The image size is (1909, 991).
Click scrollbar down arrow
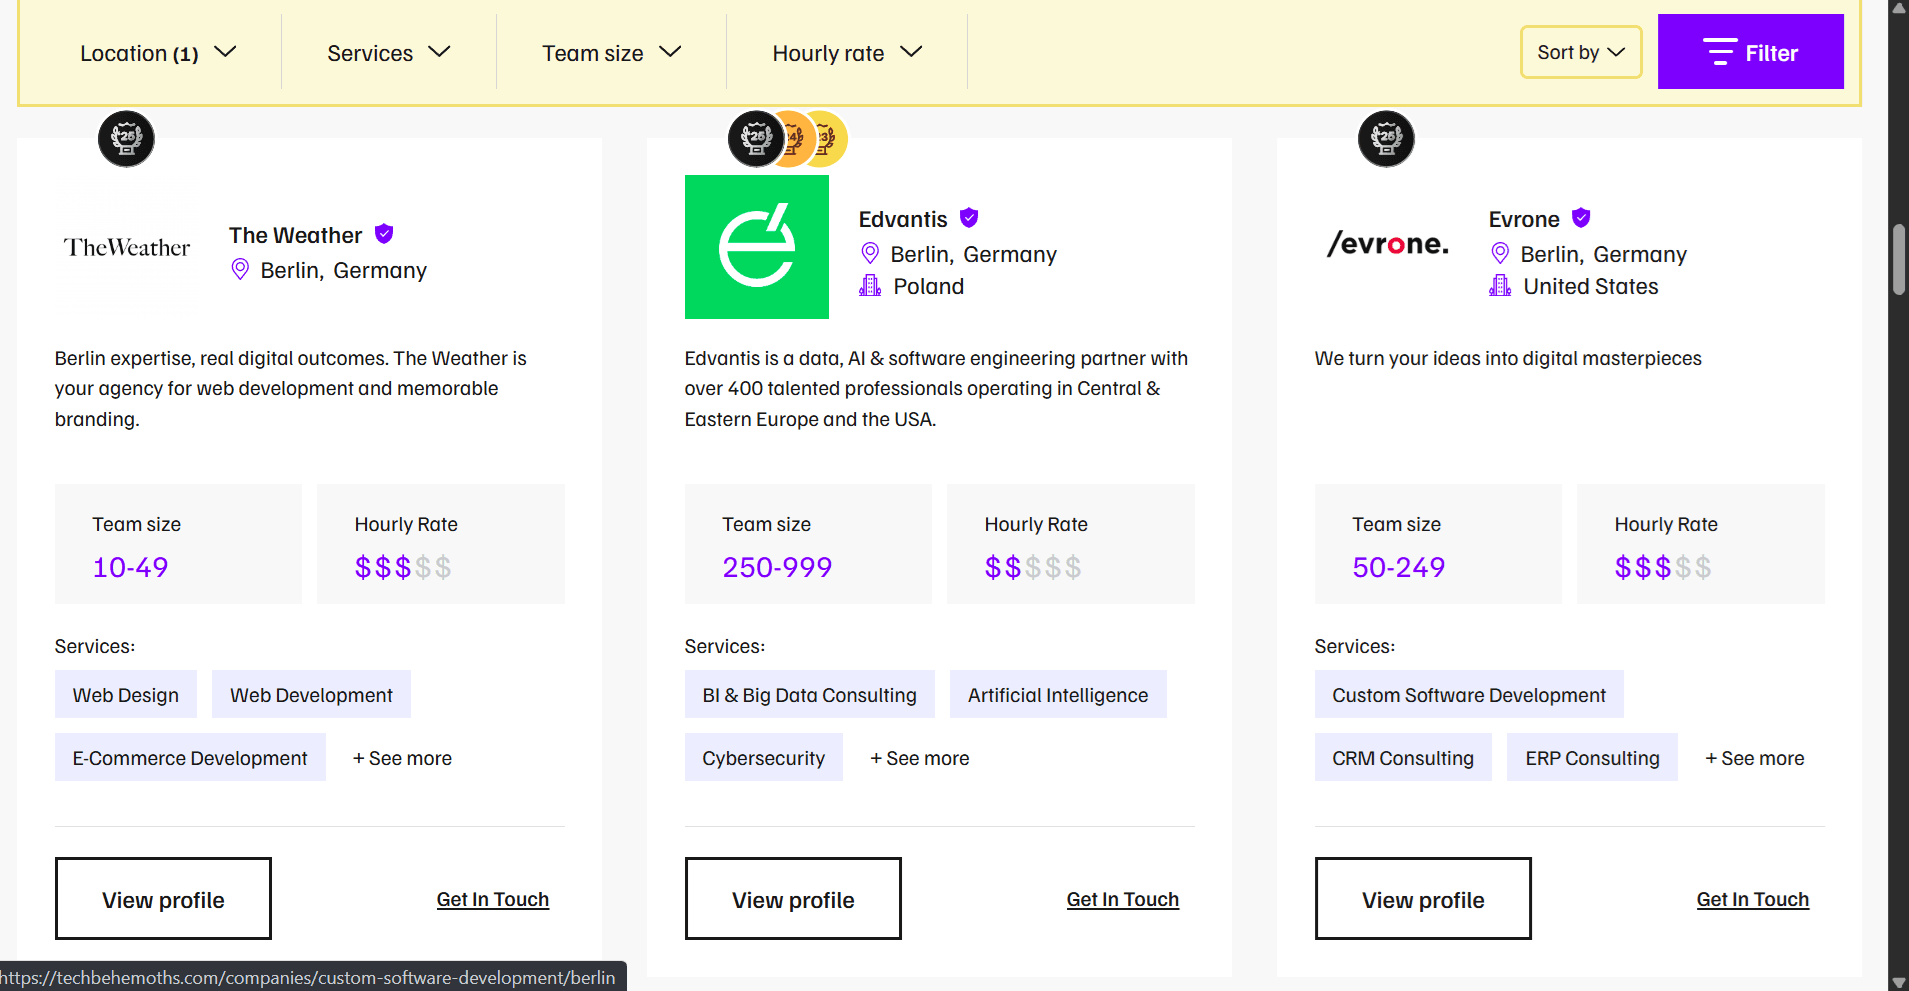[x=1898, y=982]
